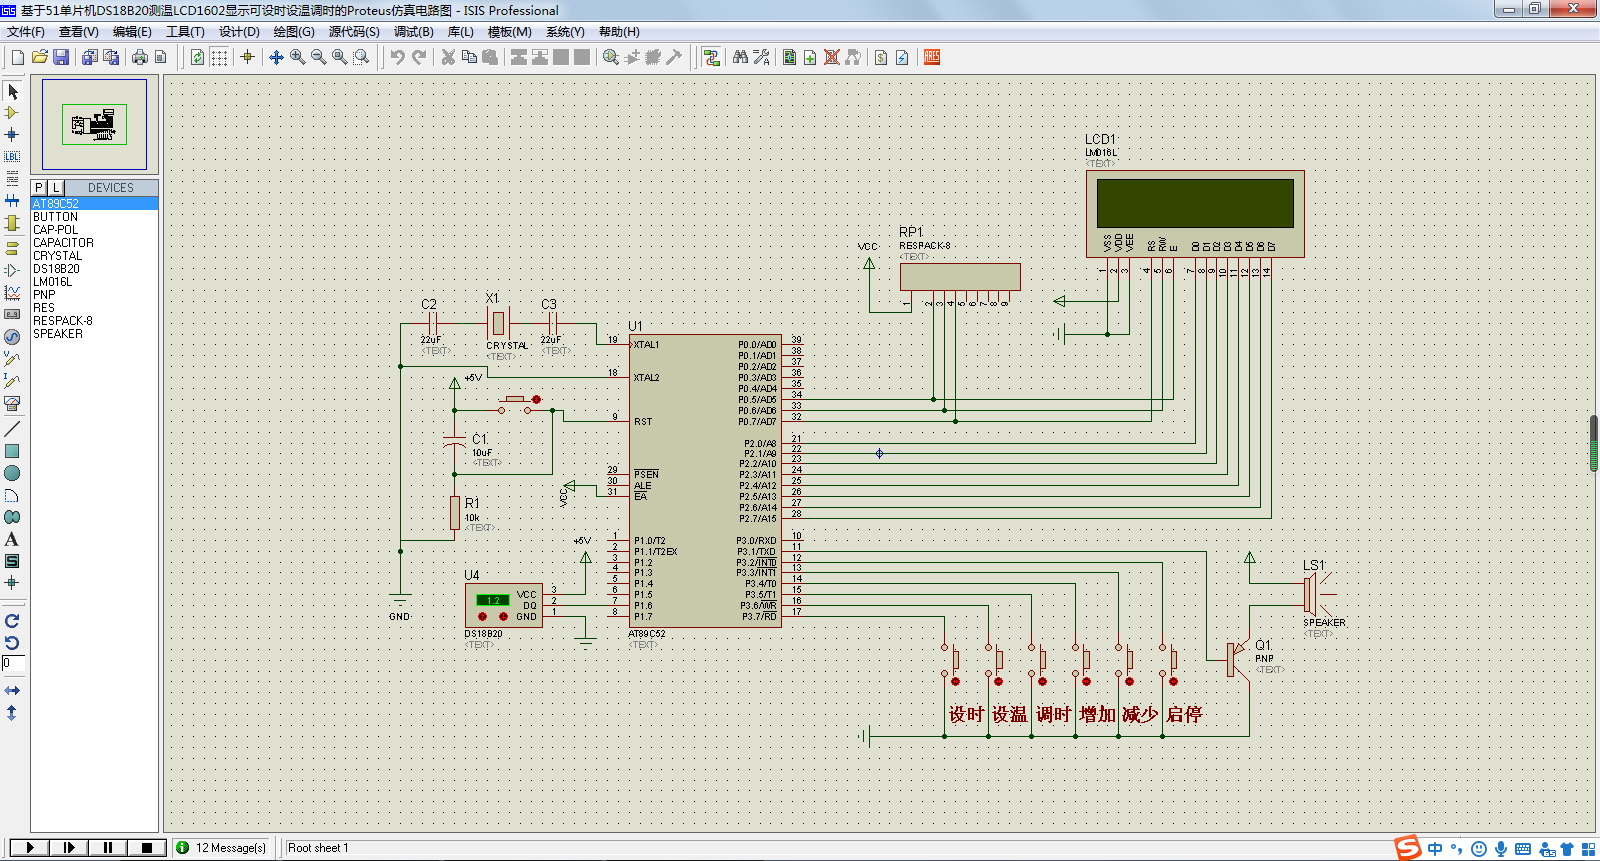Screen dimensions: 1600x861
Task: Zoom in on the schematic
Action: tap(297, 57)
